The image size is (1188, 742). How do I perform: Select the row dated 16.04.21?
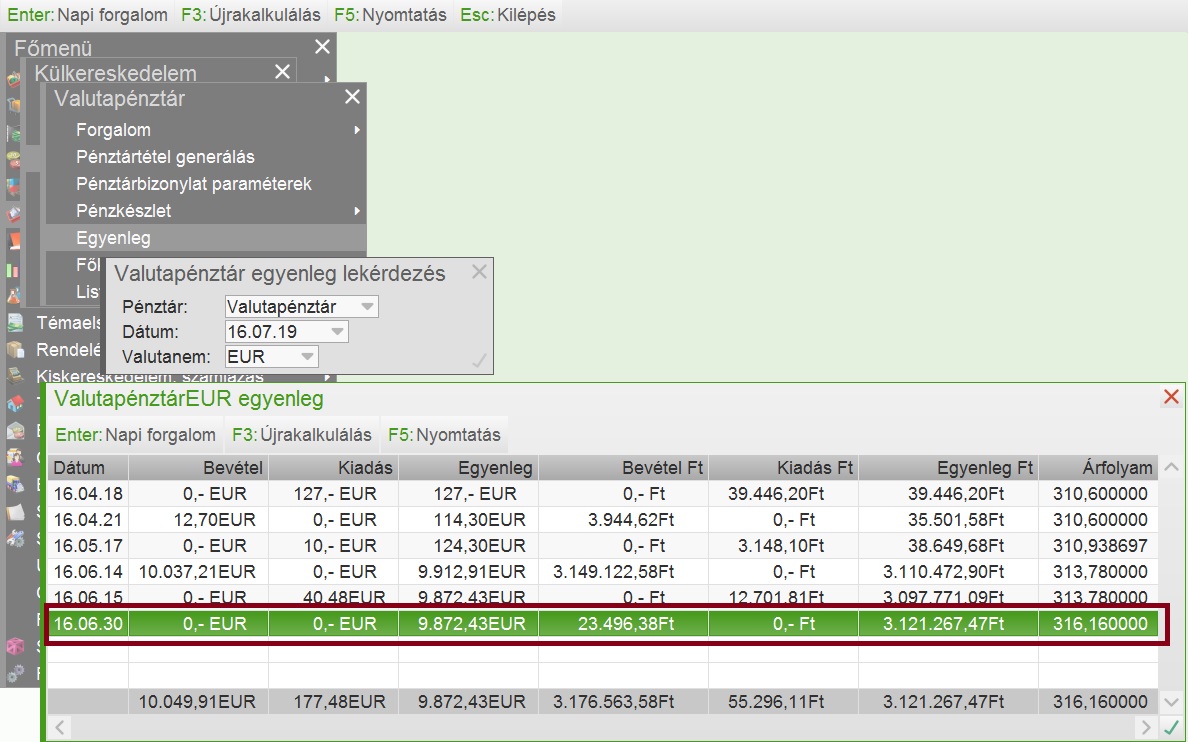coord(603,520)
